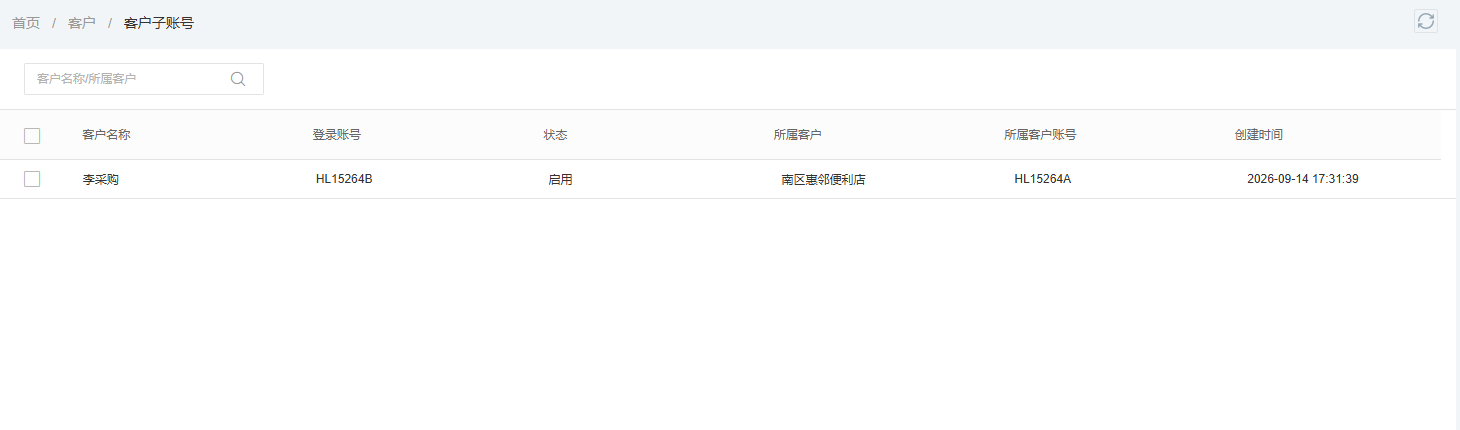Click creation time 2026-09-14 17:31:39
This screenshot has width=1460, height=430.
1303,179
